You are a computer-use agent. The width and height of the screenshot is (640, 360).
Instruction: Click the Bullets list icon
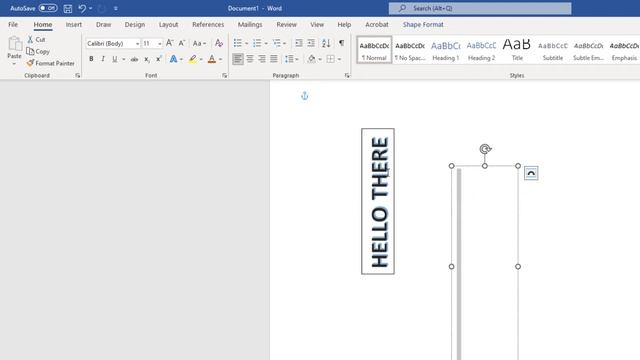(x=238, y=43)
